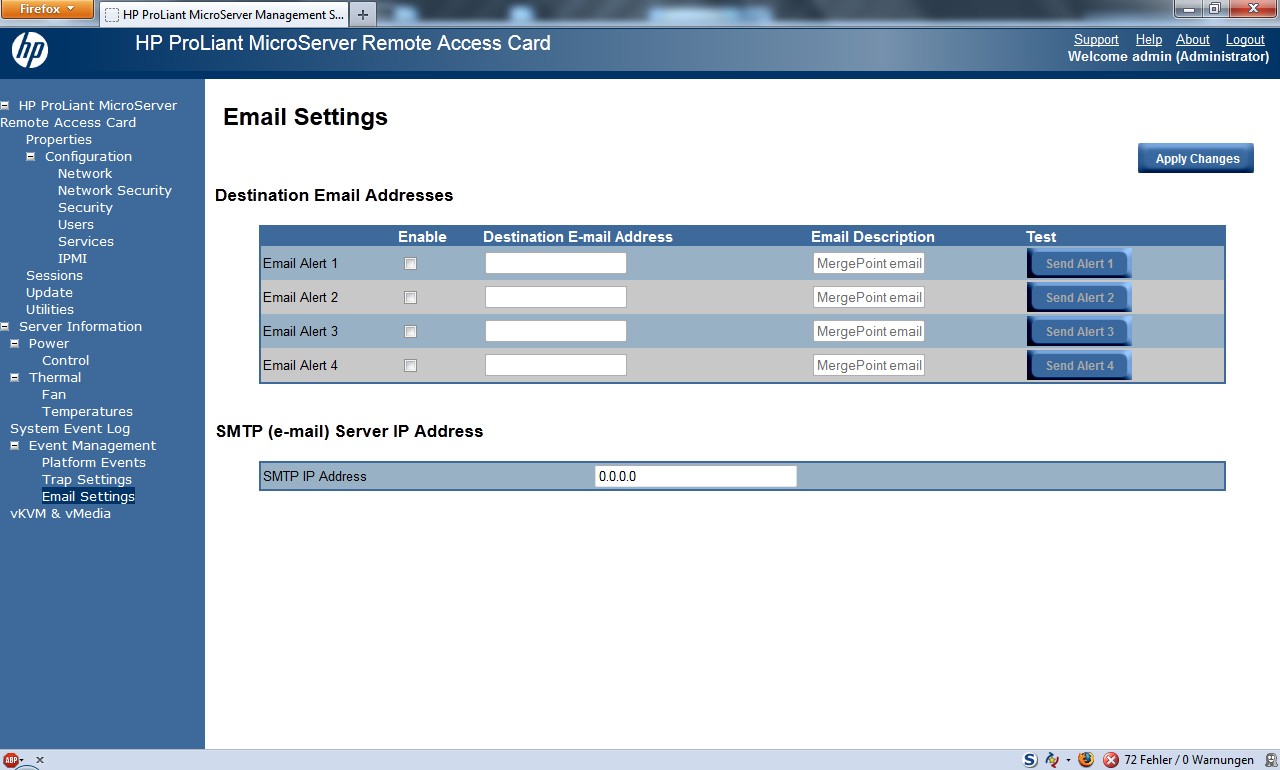The image size is (1280, 770).
Task: Open vKVM & vMedia page
Action: coord(60,513)
